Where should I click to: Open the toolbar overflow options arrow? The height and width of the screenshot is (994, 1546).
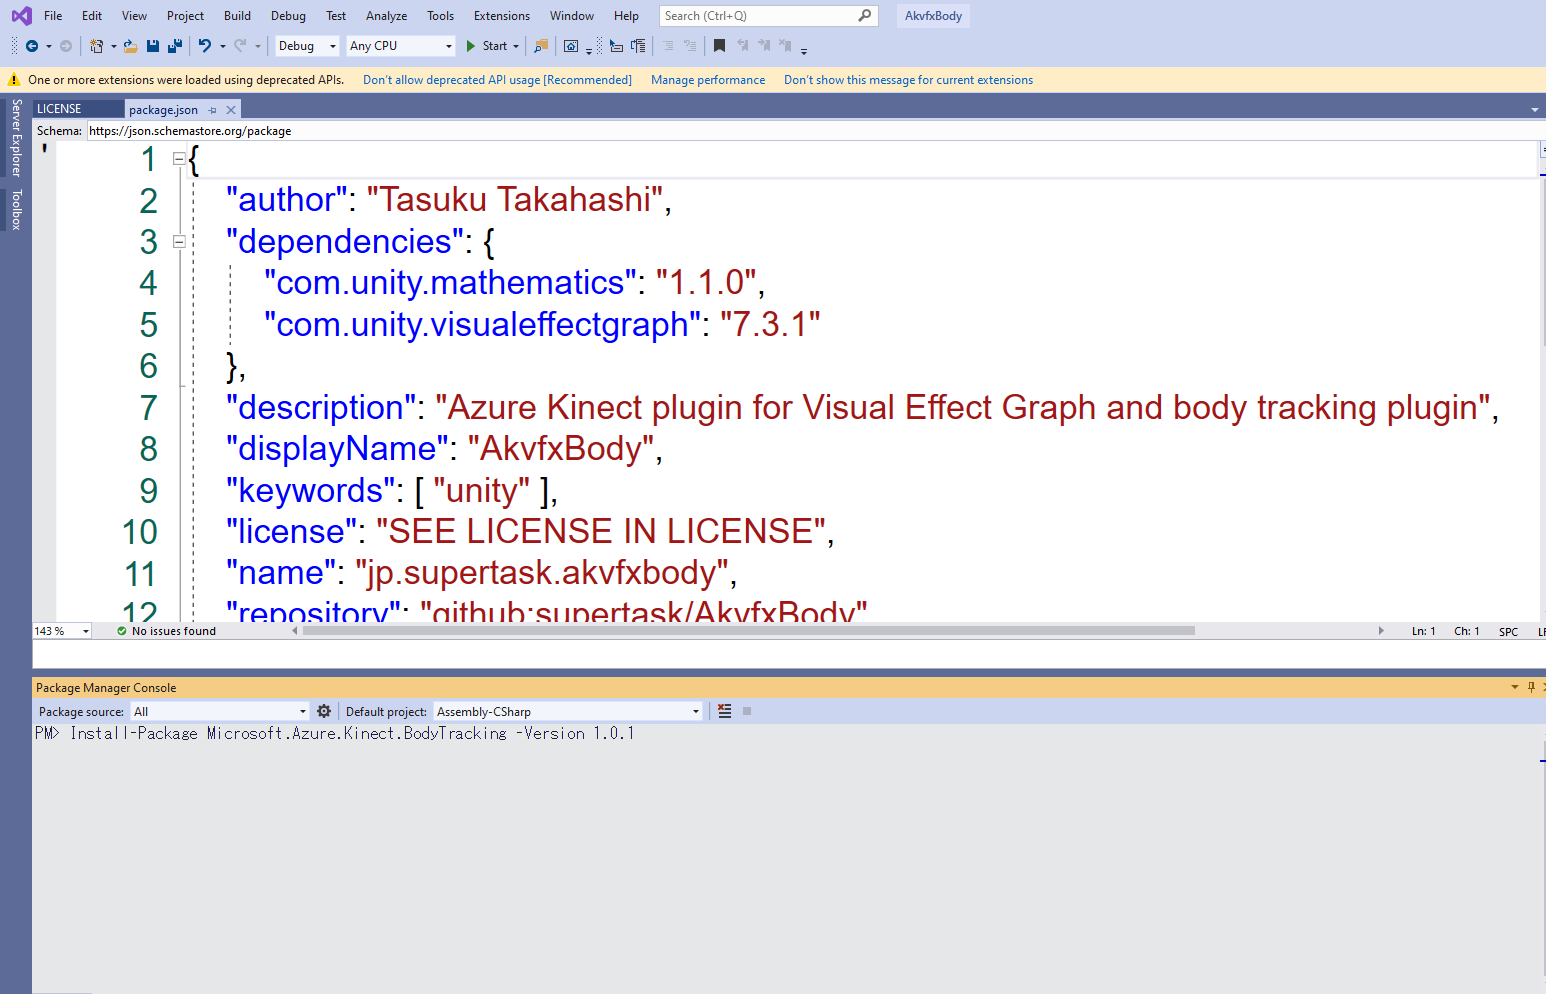pos(804,49)
